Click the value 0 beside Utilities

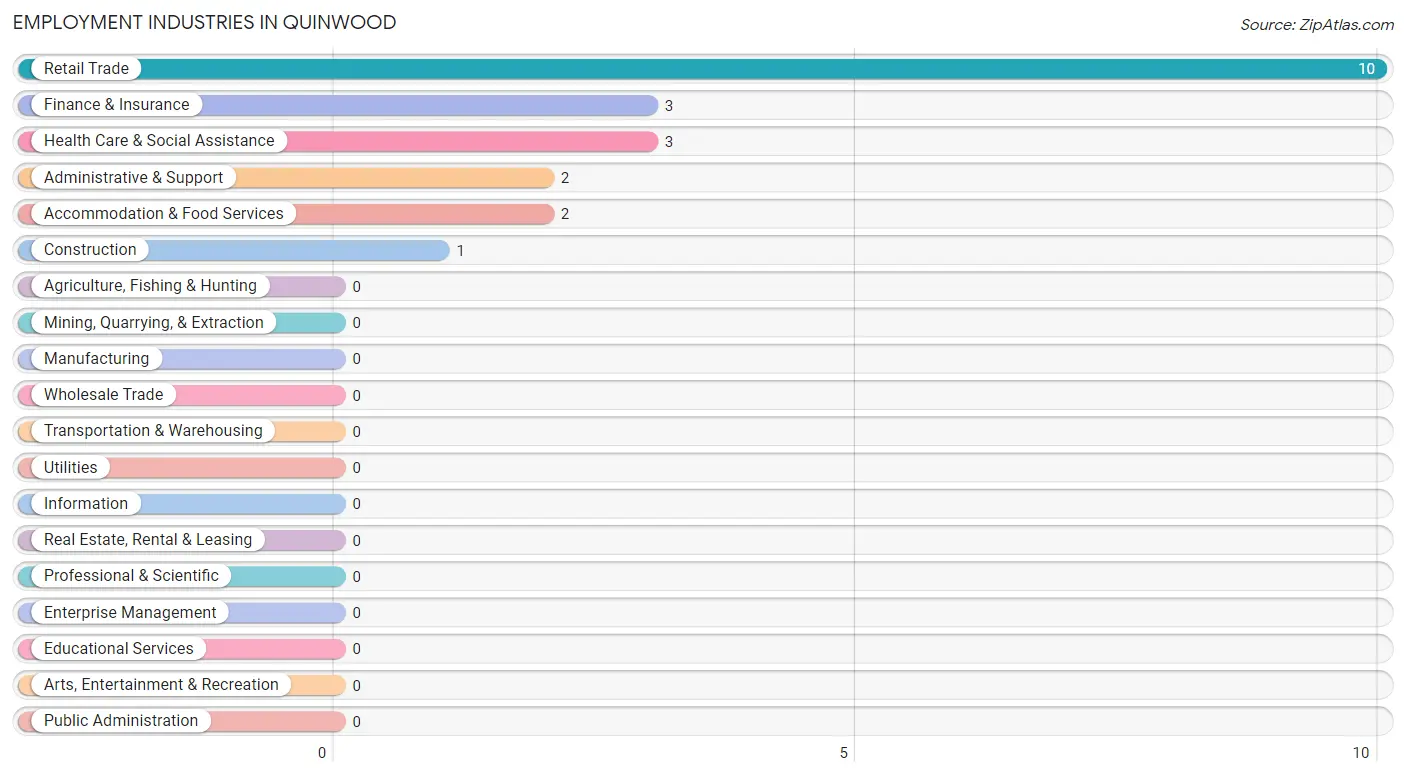click(356, 468)
